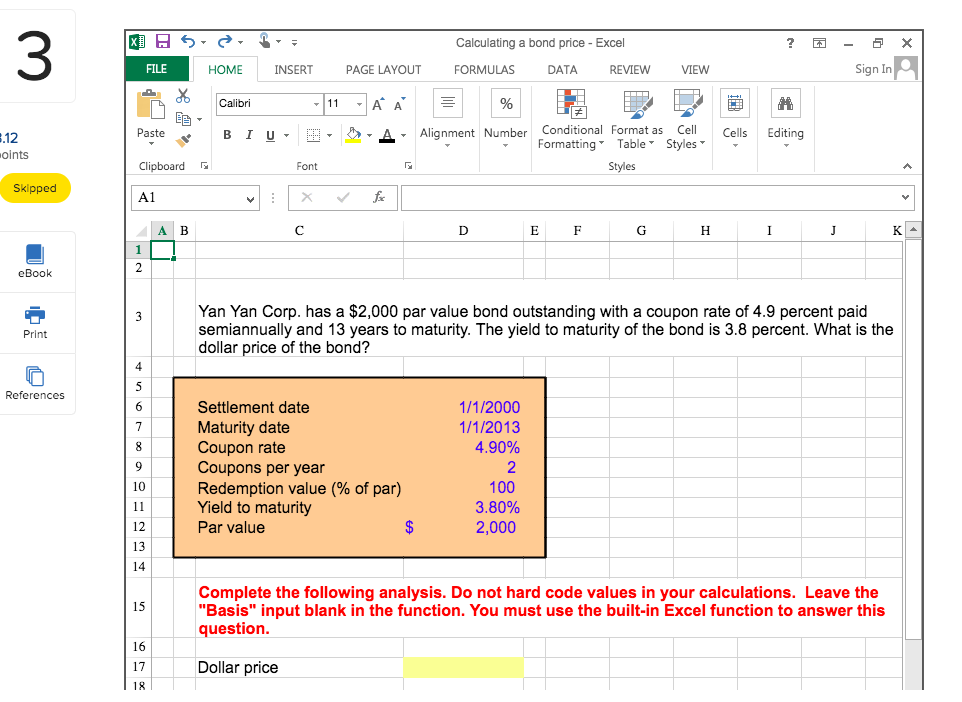This screenshot has width=962, height=702.
Task: Click the Insert Function (fx) icon
Action: (379, 197)
